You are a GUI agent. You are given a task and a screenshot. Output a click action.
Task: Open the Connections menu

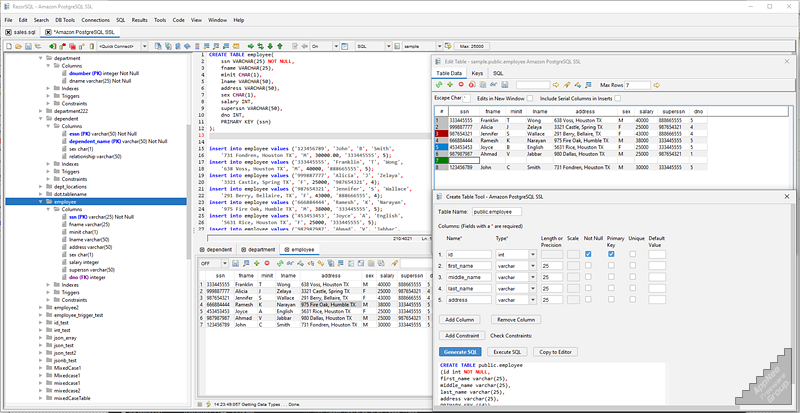click(x=95, y=20)
